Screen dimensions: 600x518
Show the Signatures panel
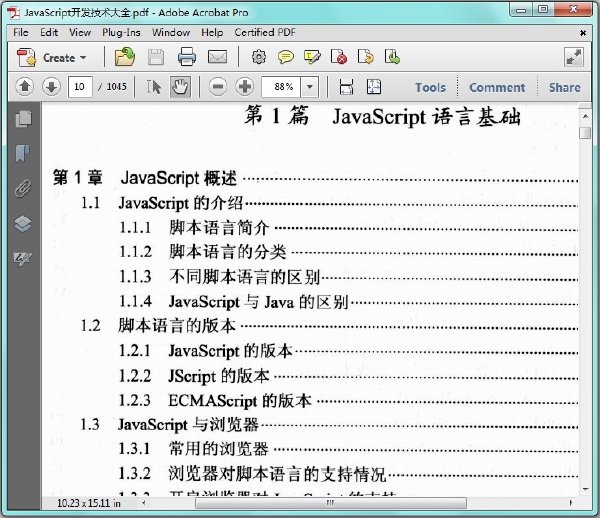point(23,259)
